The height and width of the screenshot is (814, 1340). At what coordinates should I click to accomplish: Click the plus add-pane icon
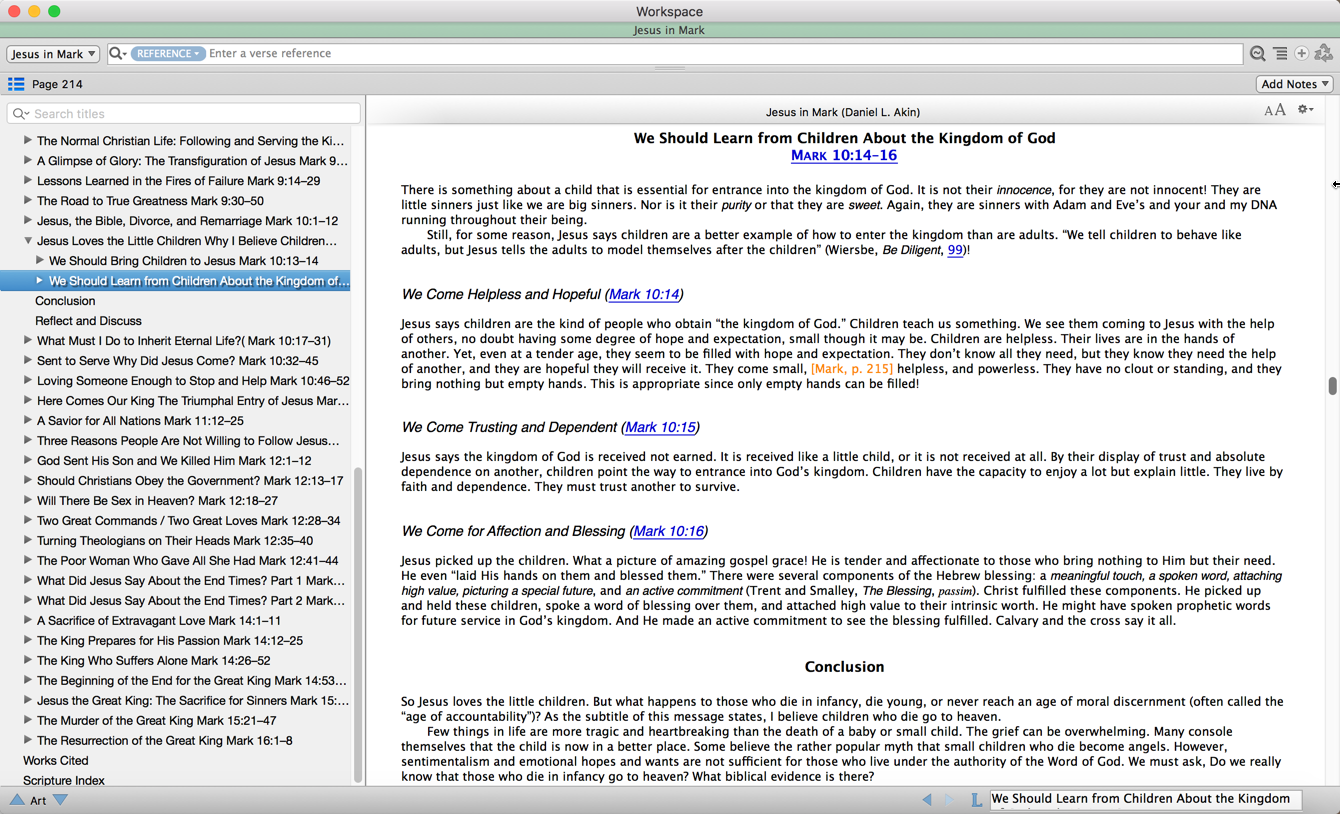(1302, 54)
